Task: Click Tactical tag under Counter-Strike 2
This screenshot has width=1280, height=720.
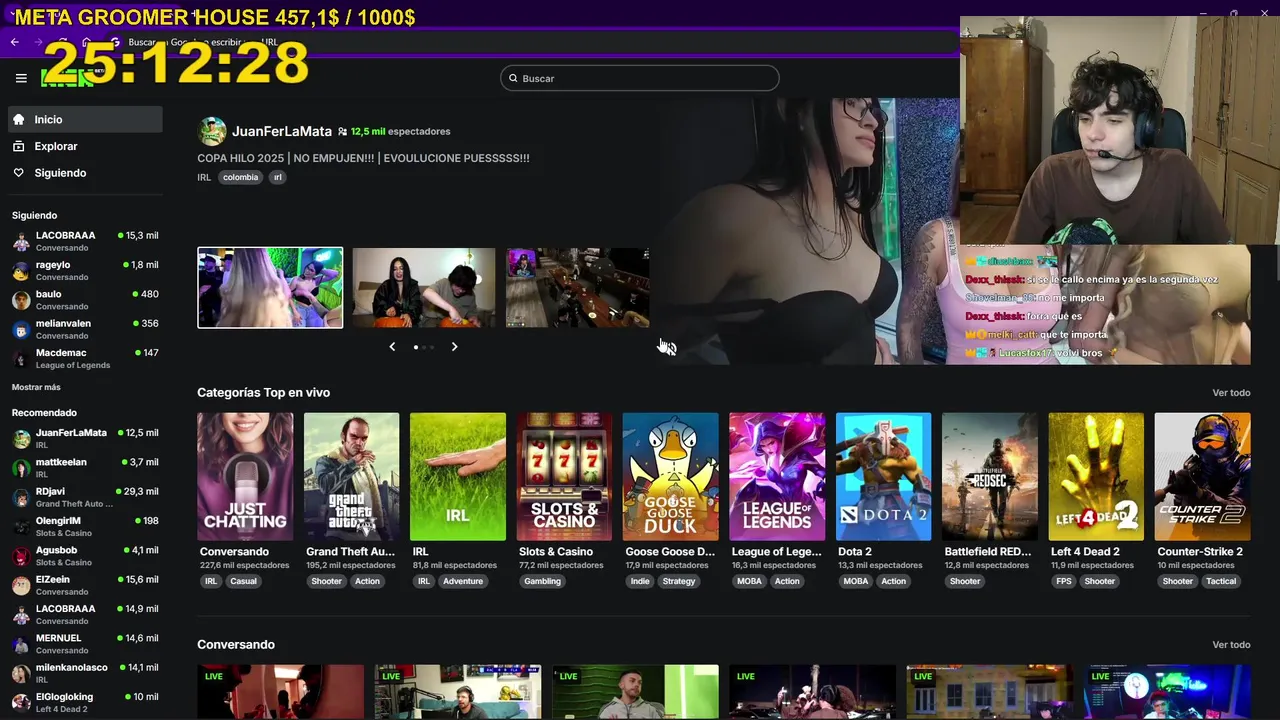Action: [x=1220, y=581]
